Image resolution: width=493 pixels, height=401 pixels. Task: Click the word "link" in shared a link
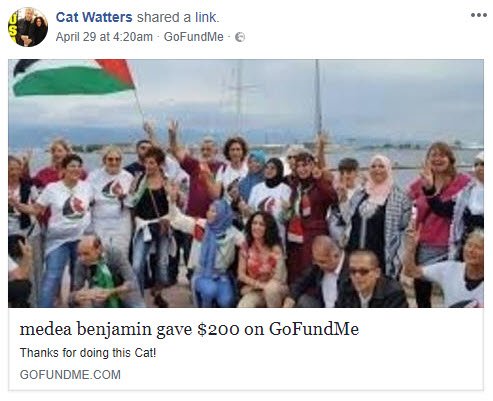[207, 17]
